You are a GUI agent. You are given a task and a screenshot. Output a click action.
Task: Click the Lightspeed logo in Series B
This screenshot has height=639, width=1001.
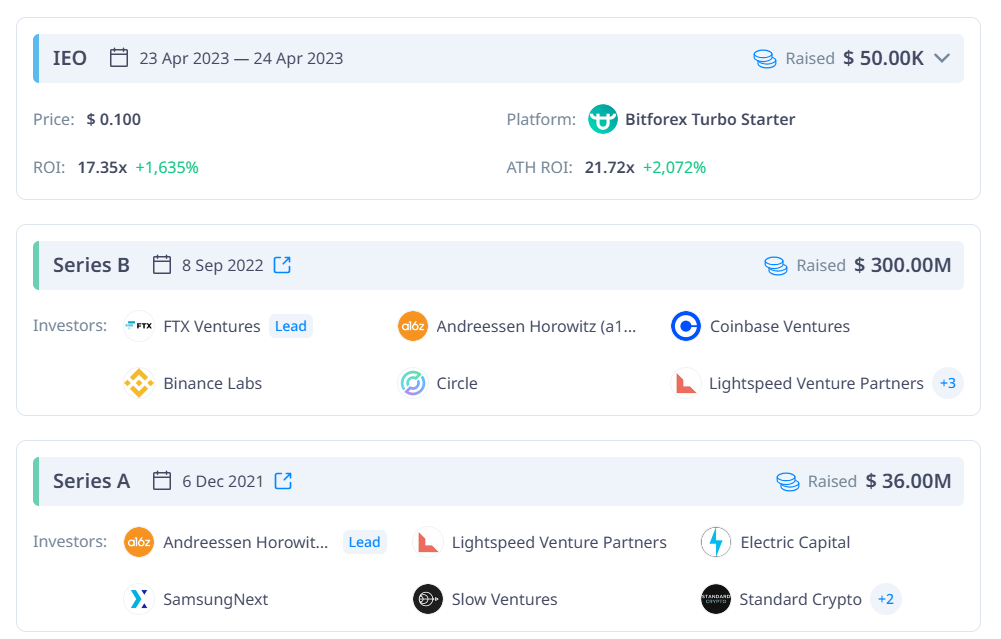pos(686,383)
